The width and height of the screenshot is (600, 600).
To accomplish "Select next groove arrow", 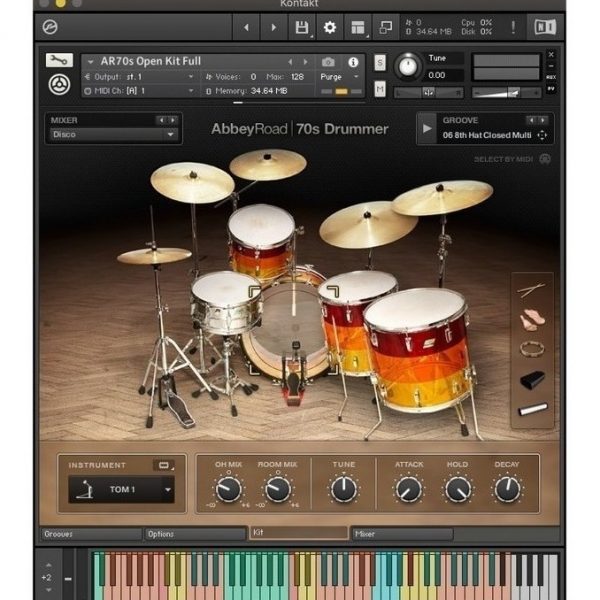I will point(543,120).
